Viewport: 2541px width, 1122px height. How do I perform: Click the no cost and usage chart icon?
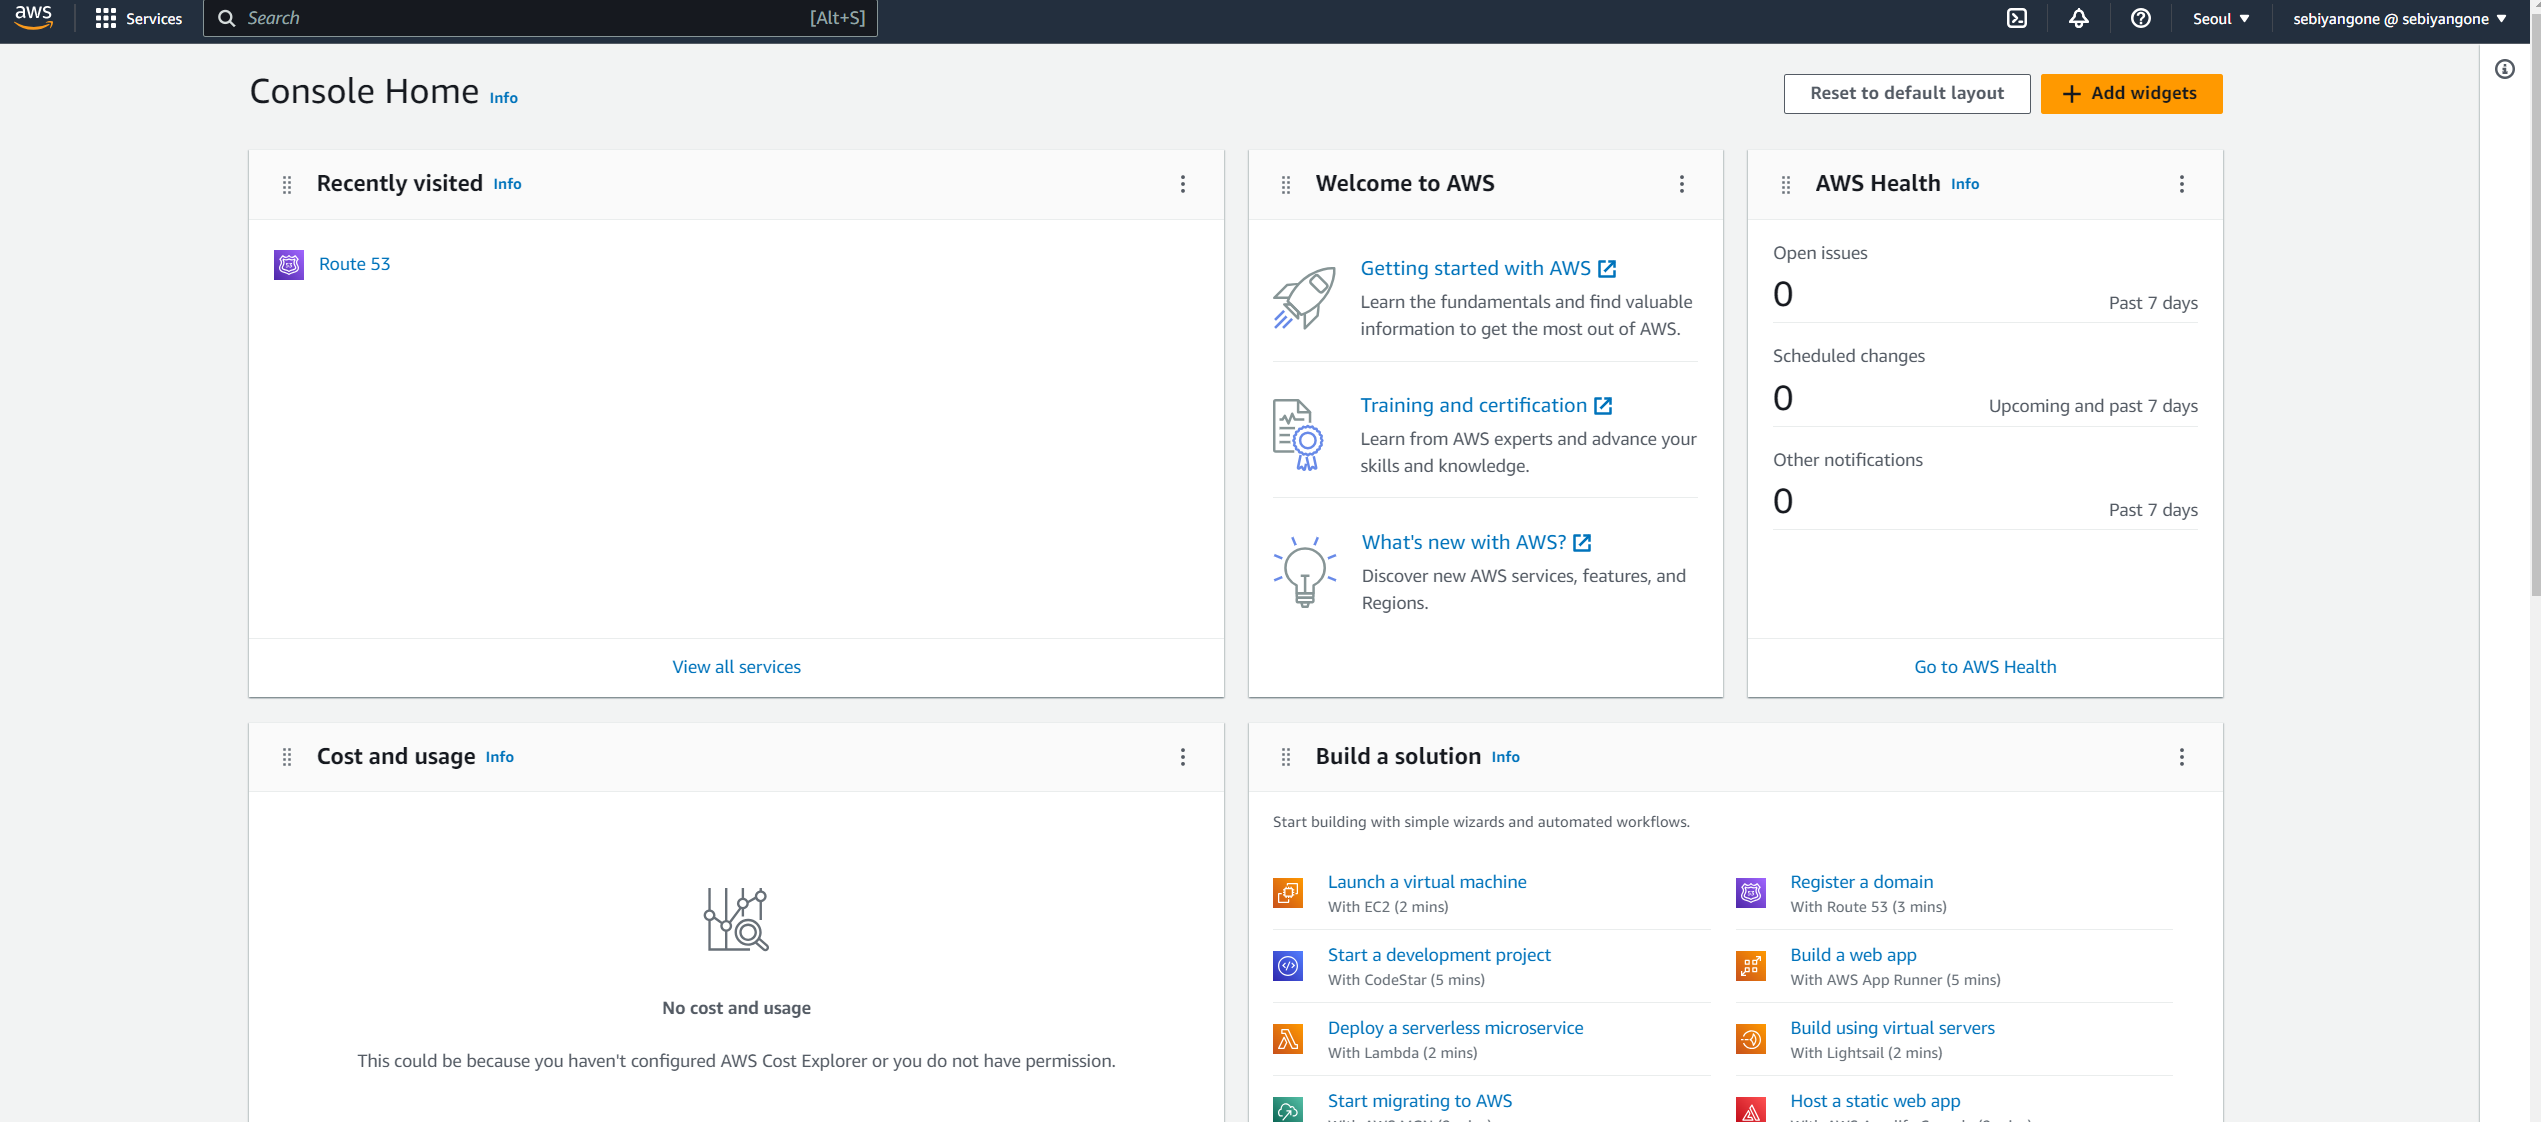tap(736, 919)
